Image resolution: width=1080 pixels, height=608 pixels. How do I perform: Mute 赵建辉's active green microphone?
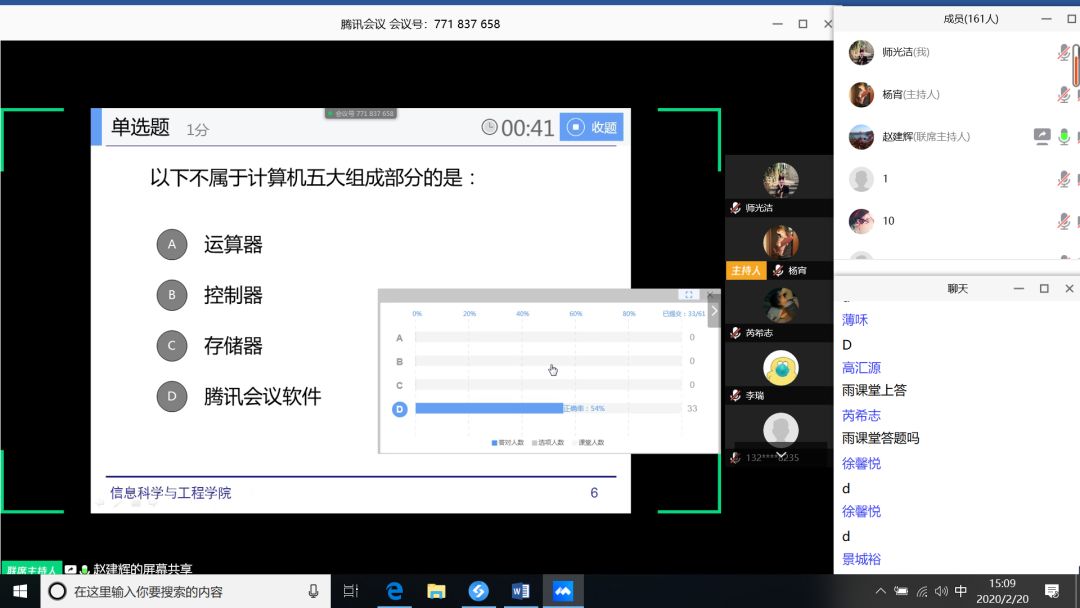pos(1064,135)
